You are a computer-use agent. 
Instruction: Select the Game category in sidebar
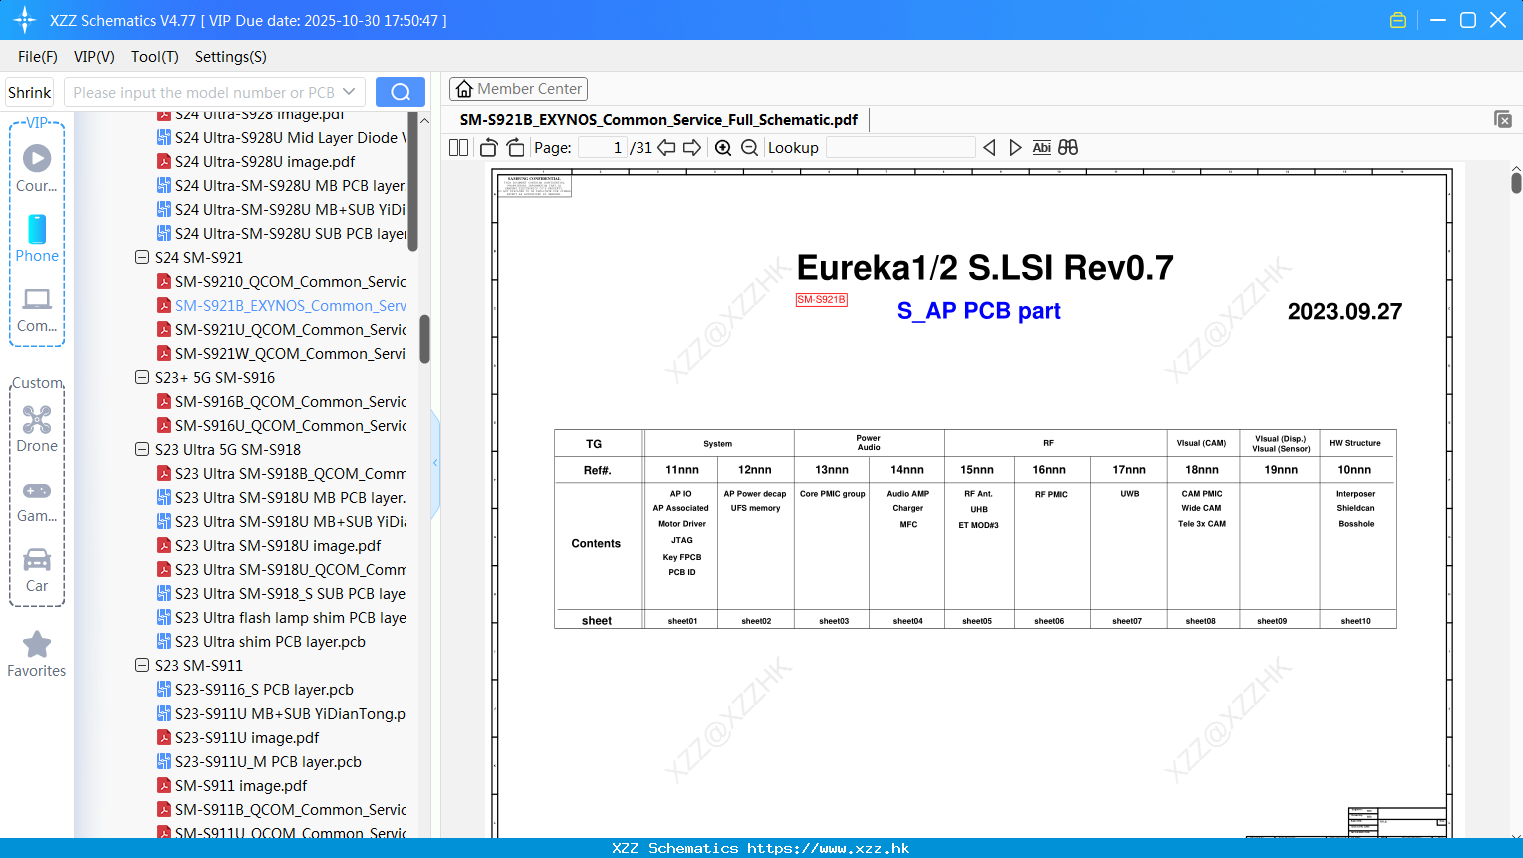click(x=37, y=500)
